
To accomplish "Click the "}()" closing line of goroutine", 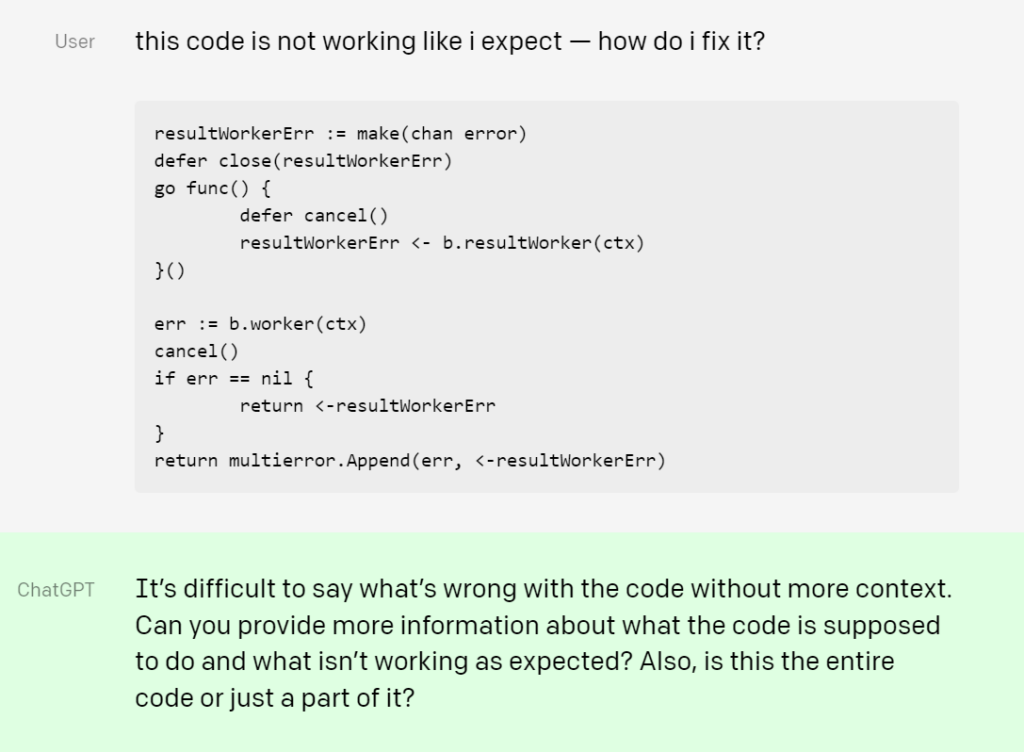I will [x=170, y=270].
